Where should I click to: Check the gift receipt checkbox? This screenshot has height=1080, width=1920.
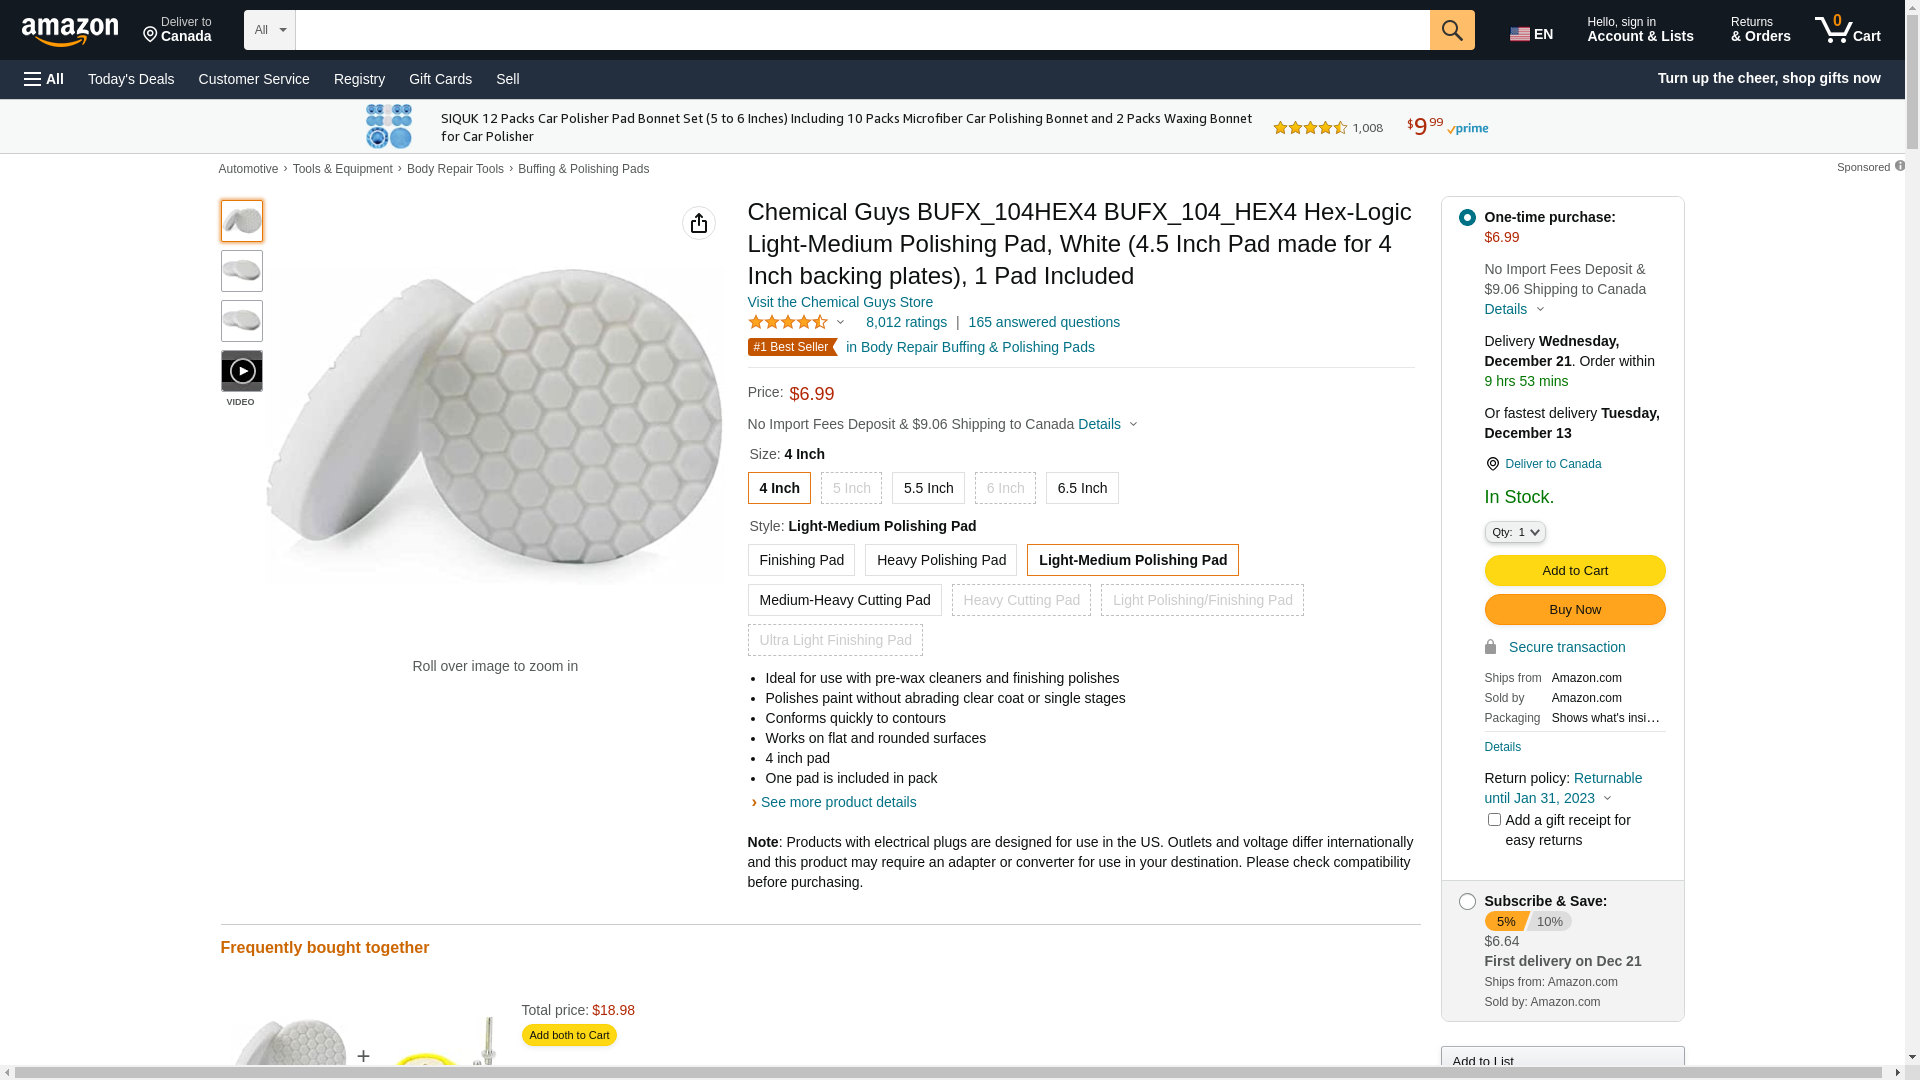pyautogui.click(x=1493, y=820)
